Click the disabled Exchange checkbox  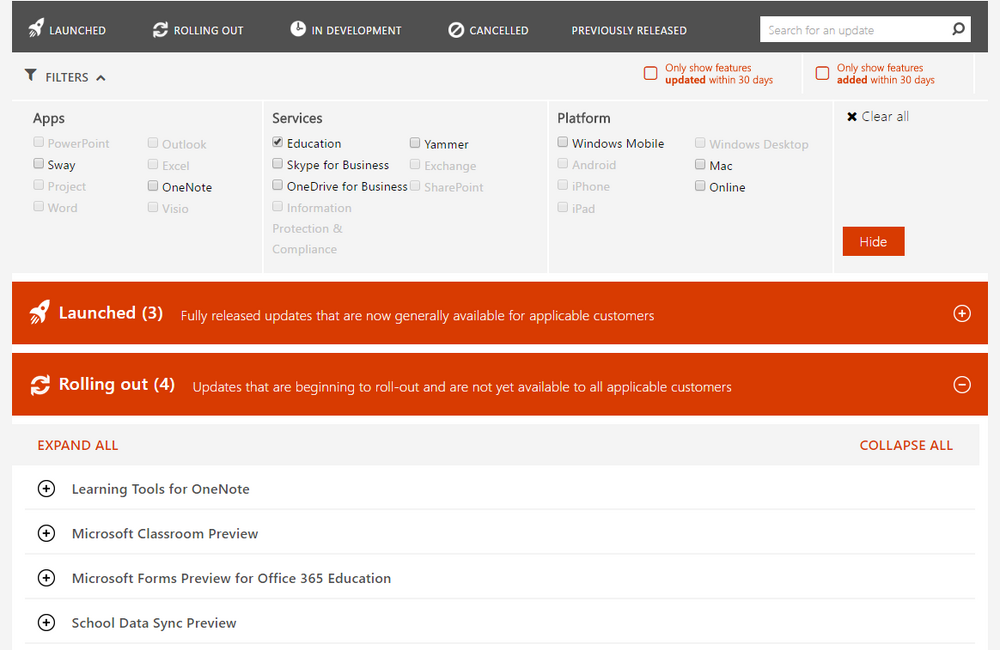point(415,165)
